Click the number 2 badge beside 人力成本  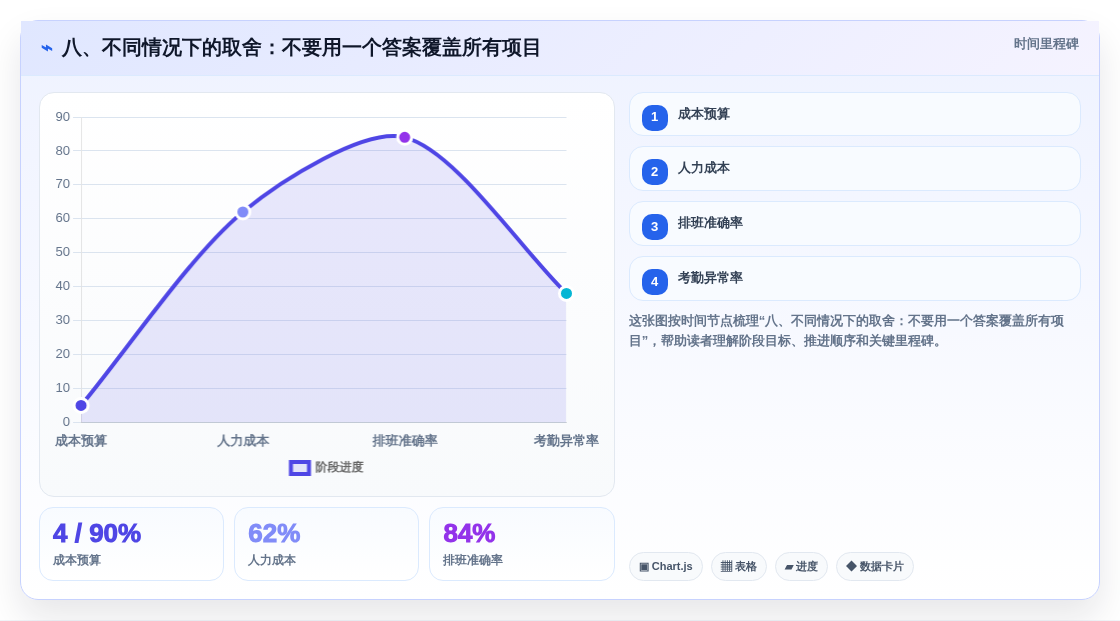coord(654,172)
